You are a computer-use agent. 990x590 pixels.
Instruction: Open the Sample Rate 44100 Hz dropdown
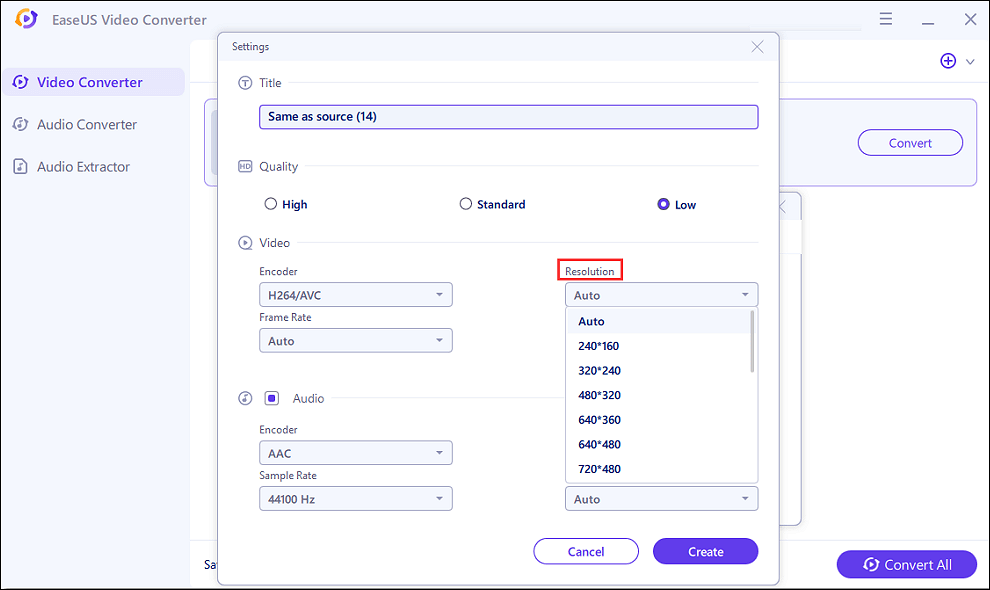point(355,499)
